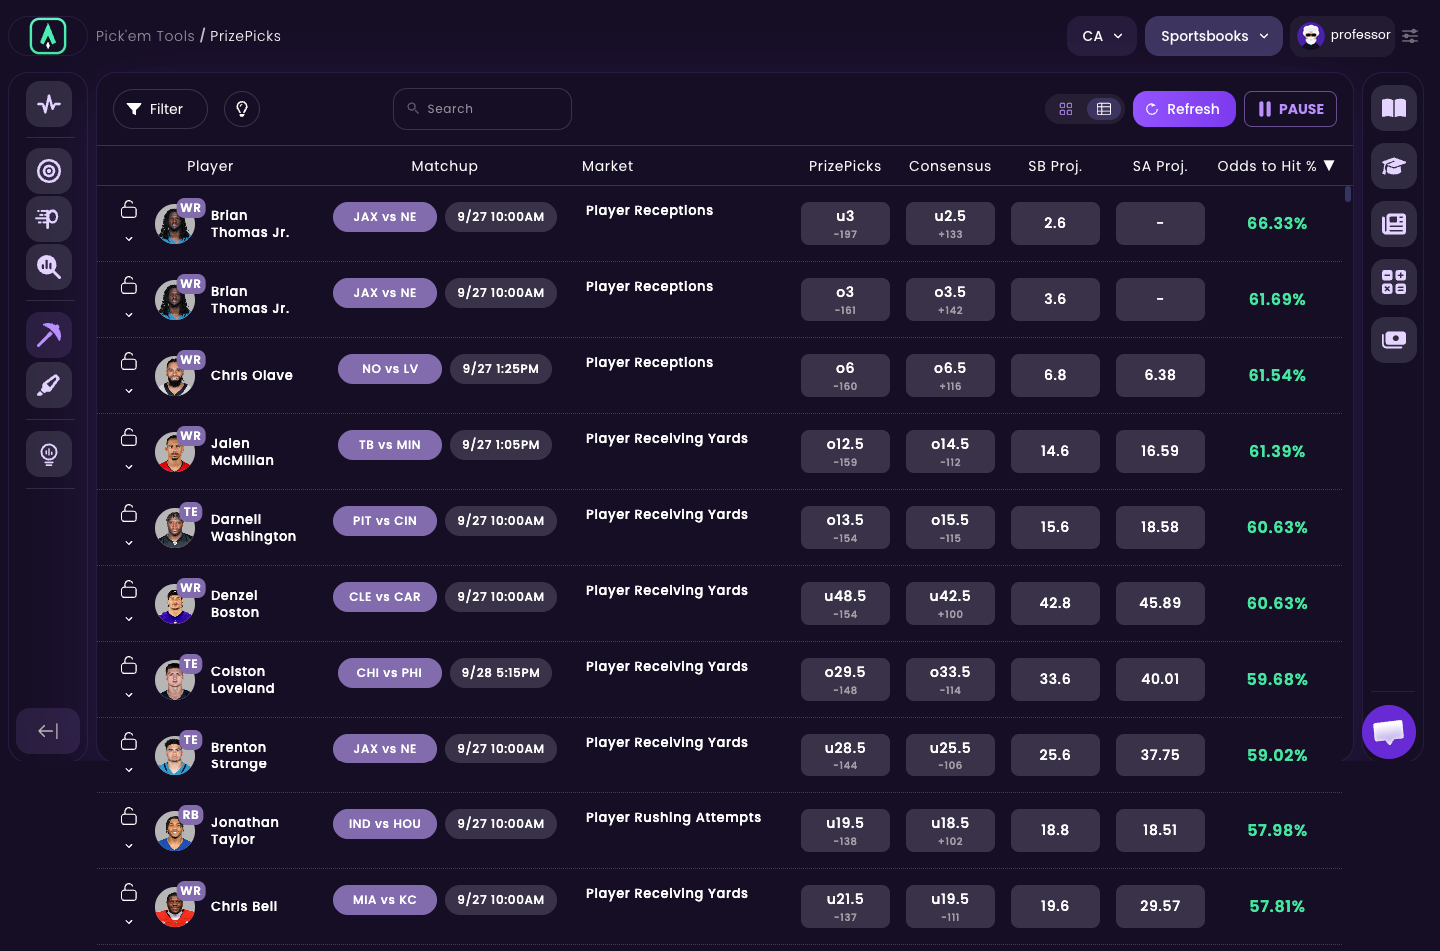Click the SB Proj. column header
Image resolution: width=1440 pixels, height=951 pixels.
[x=1055, y=166]
